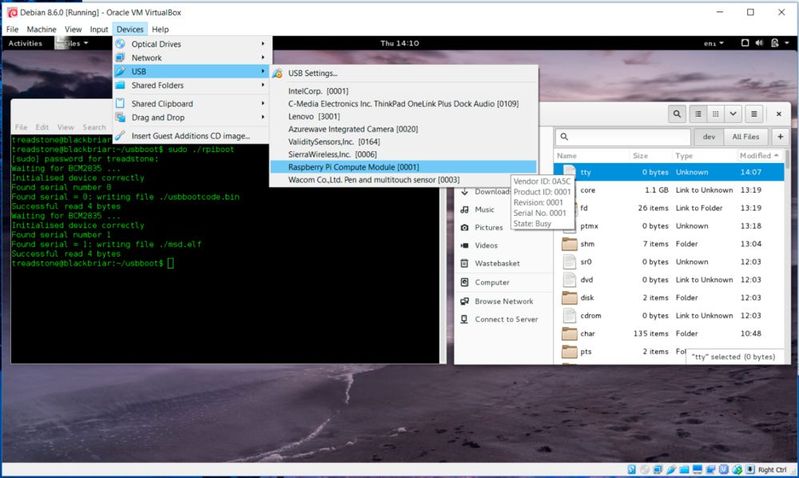Click the VirtualBox shared folders status icon
The image size is (799, 478).
pos(684,469)
